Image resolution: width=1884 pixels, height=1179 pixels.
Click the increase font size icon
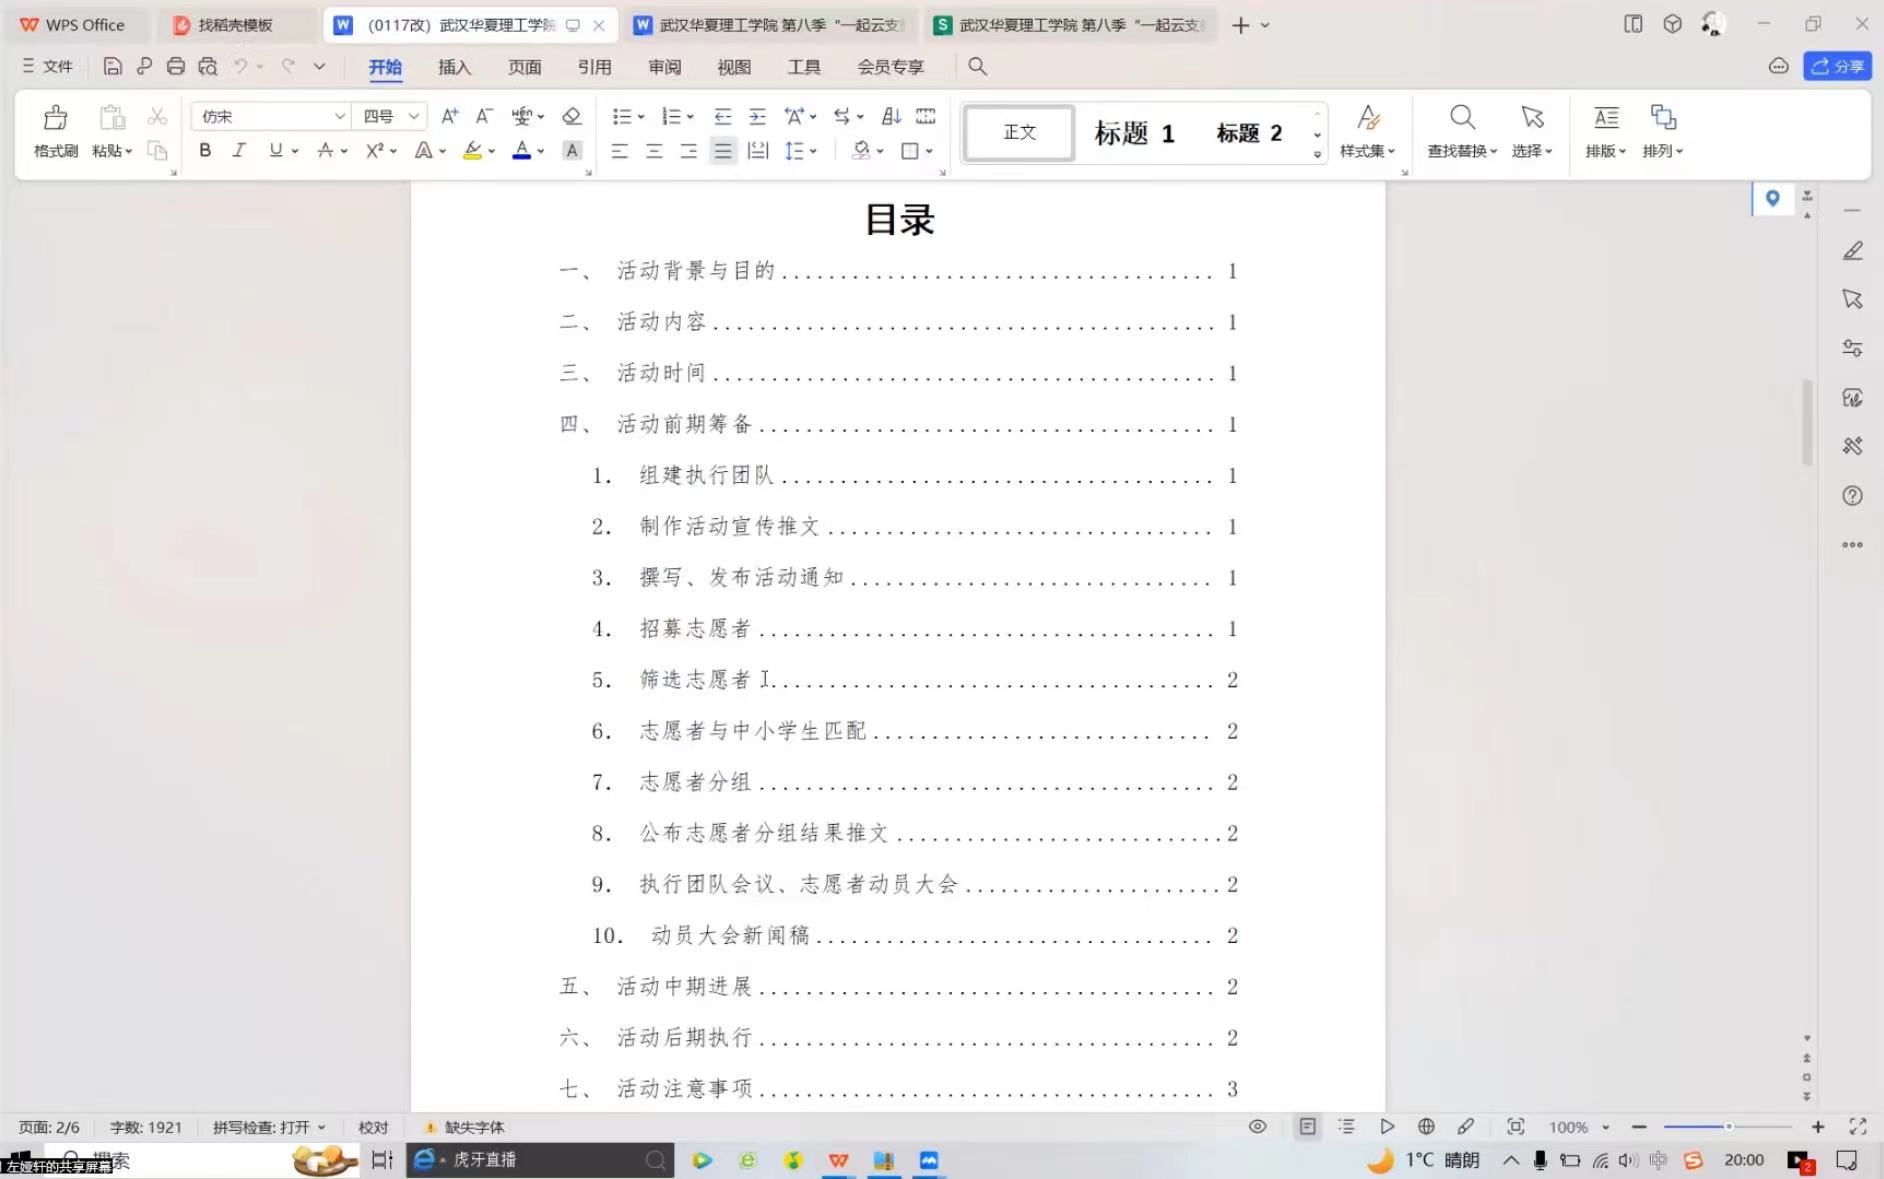point(450,116)
